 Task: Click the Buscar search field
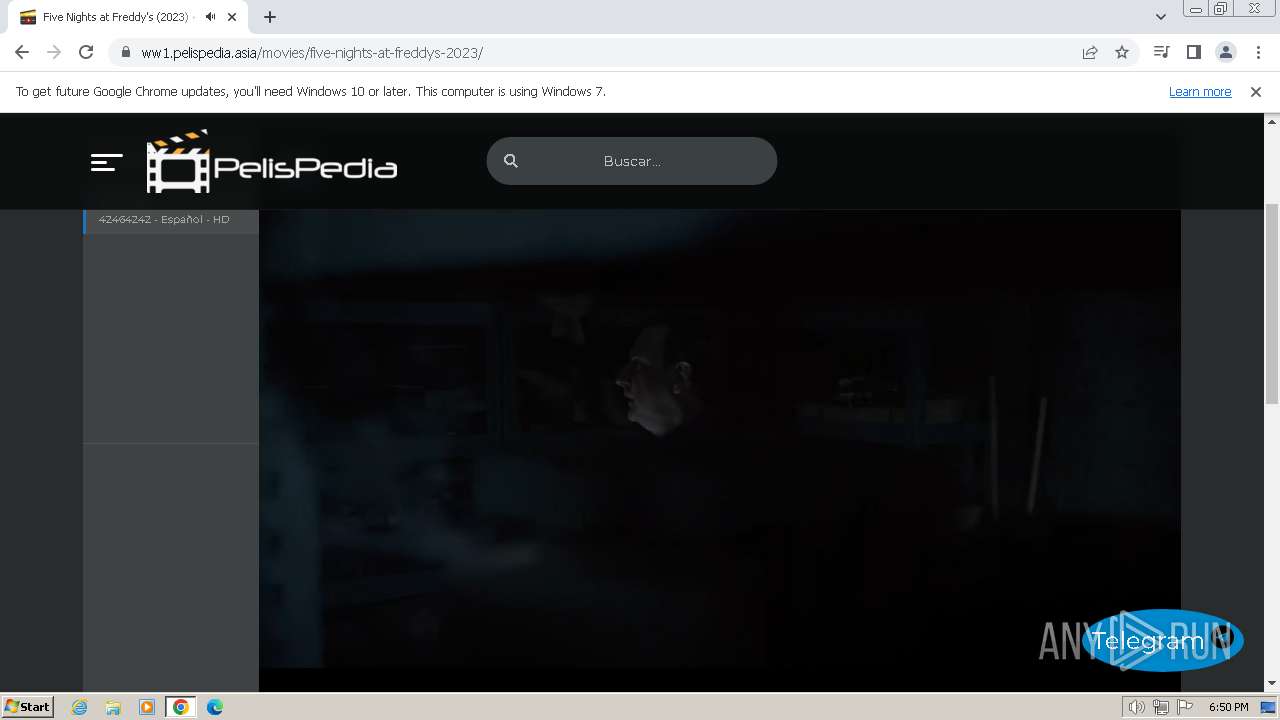(631, 161)
